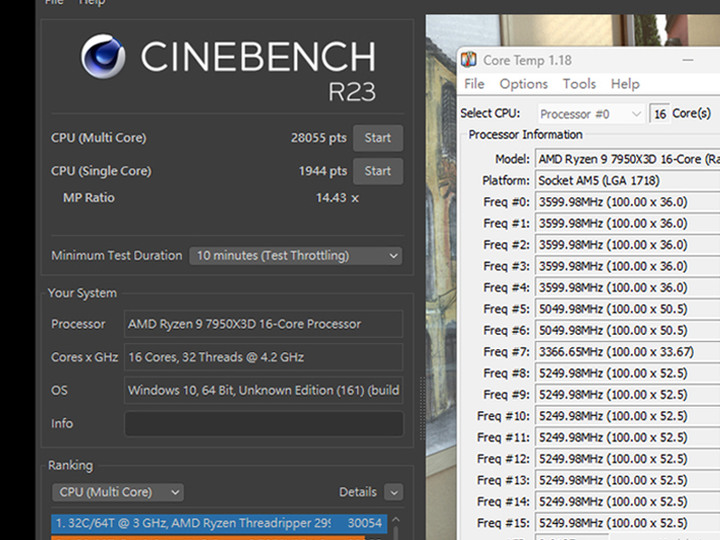Open Core Temp Tools menu
The image size is (720, 540).
pyautogui.click(x=579, y=84)
